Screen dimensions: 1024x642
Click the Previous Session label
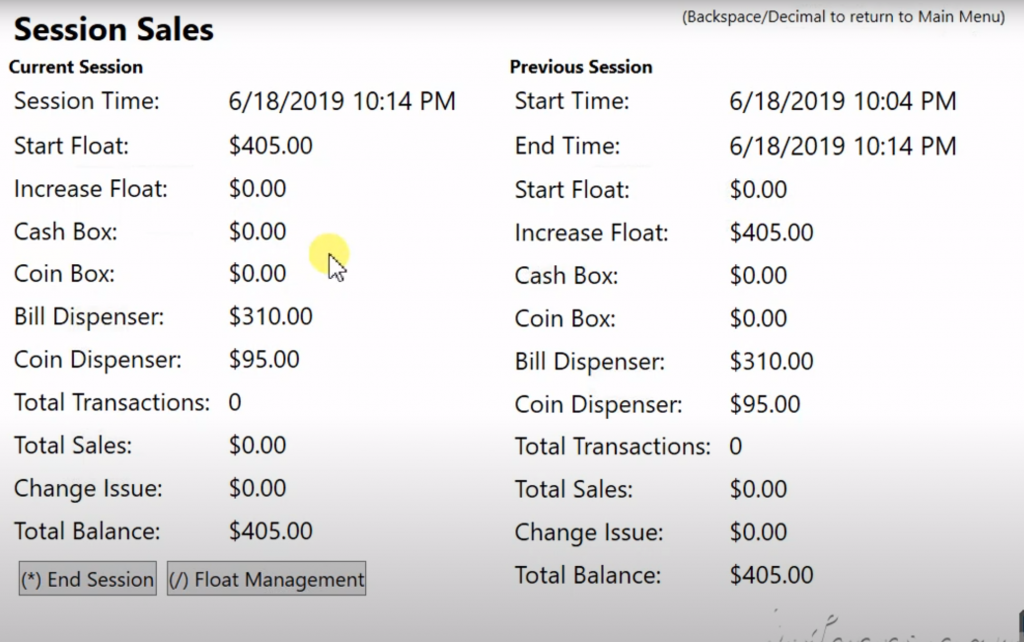pyautogui.click(x=581, y=67)
